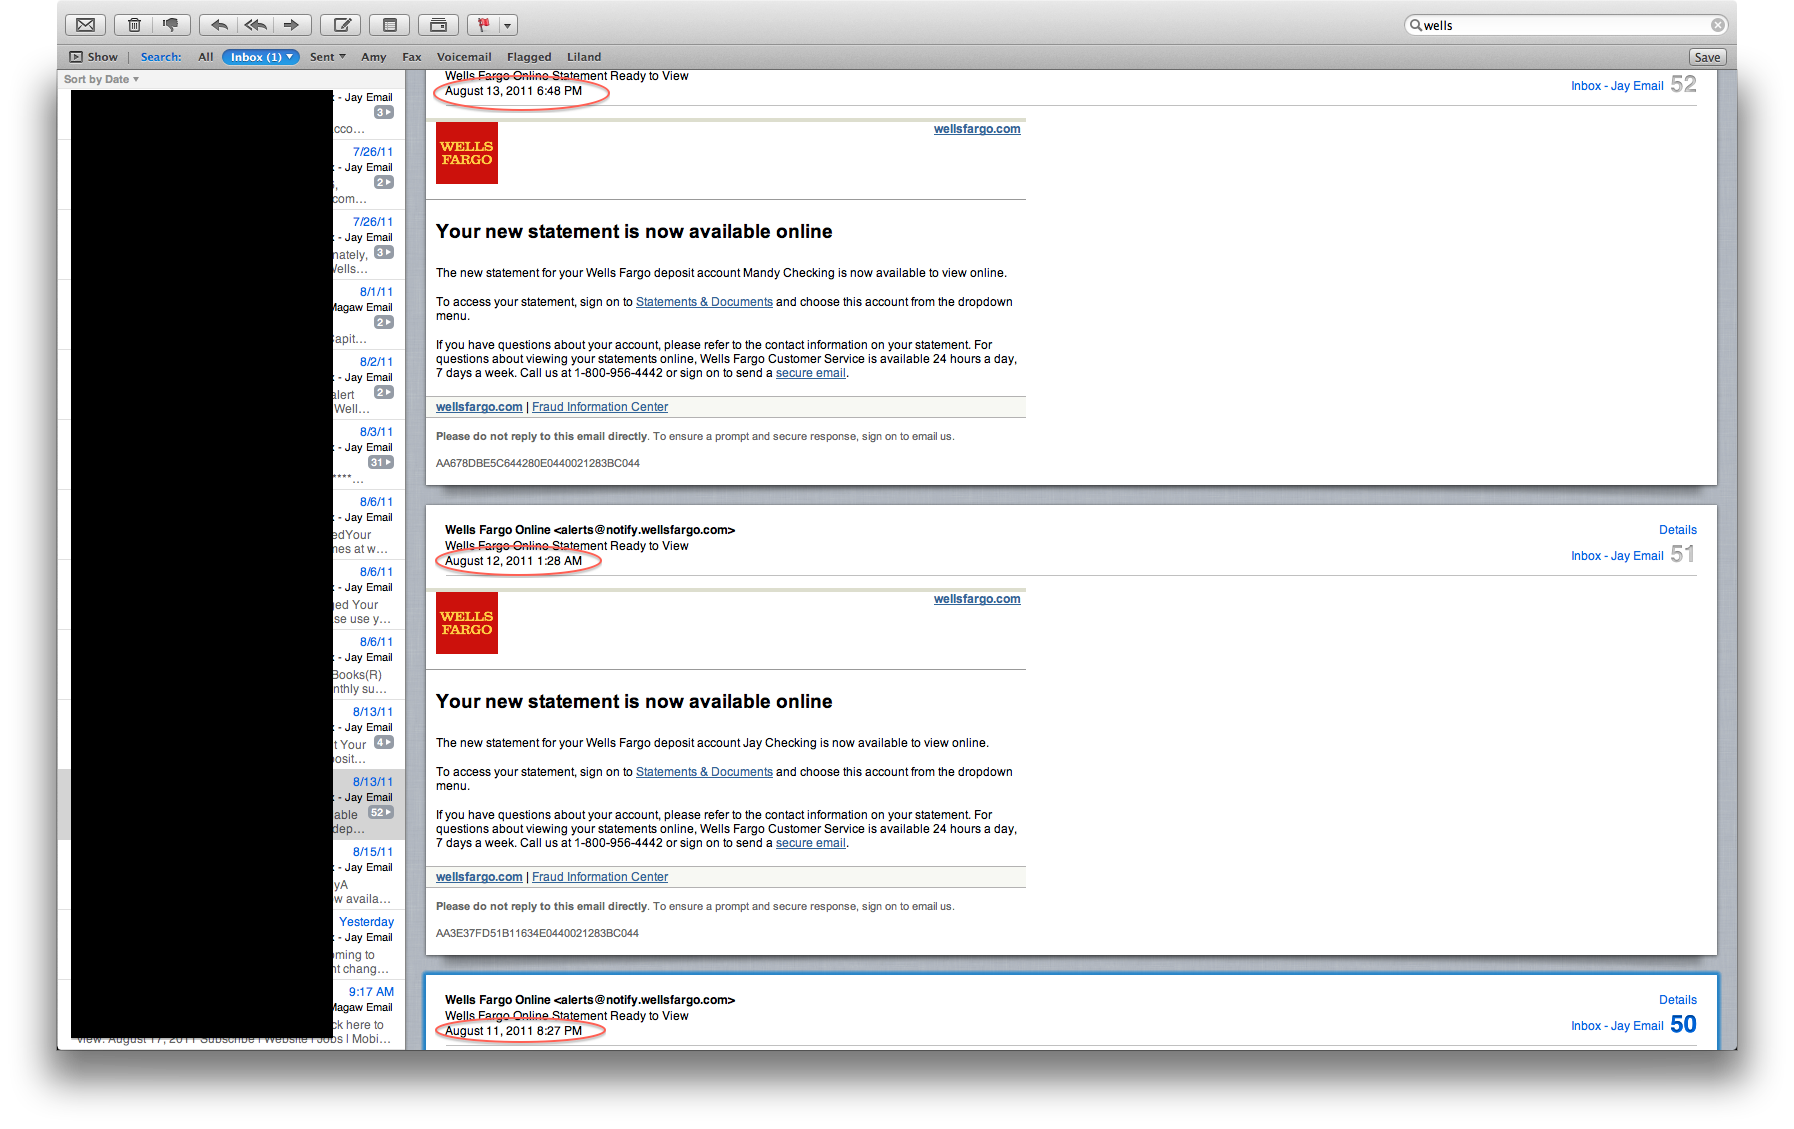Click the Get Mail envelope icon
Image resolution: width=1794 pixels, height=1129 pixels.
click(85, 25)
